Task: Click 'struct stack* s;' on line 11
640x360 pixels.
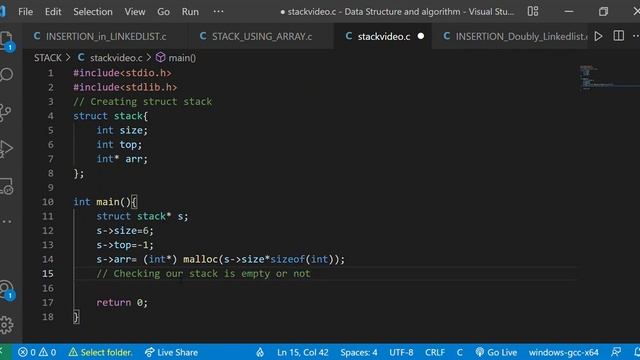Action: pos(142,216)
